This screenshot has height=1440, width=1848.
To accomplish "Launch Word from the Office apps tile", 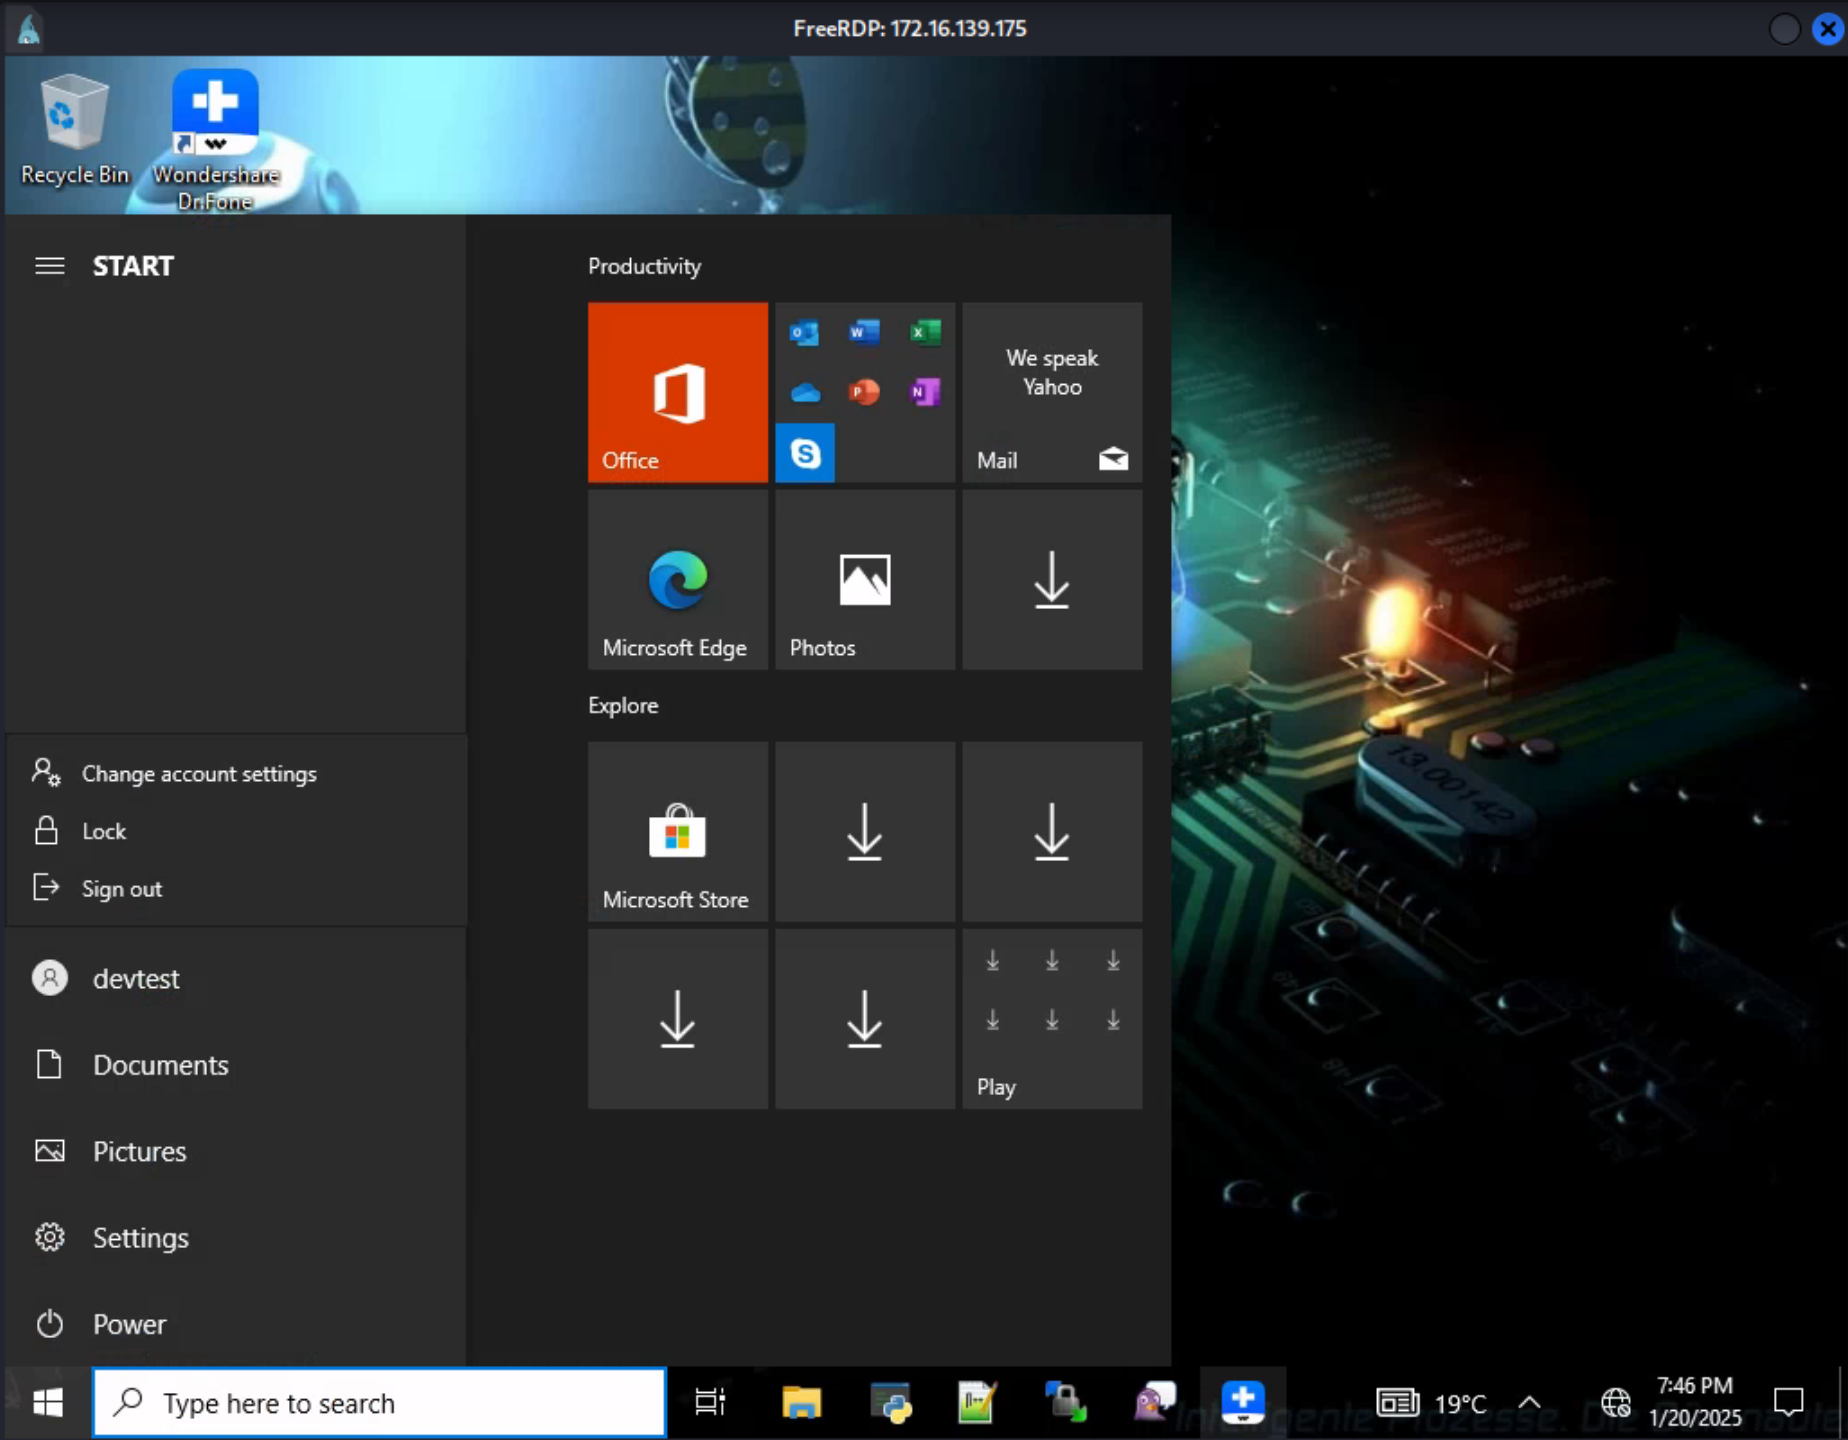I will click(x=865, y=332).
